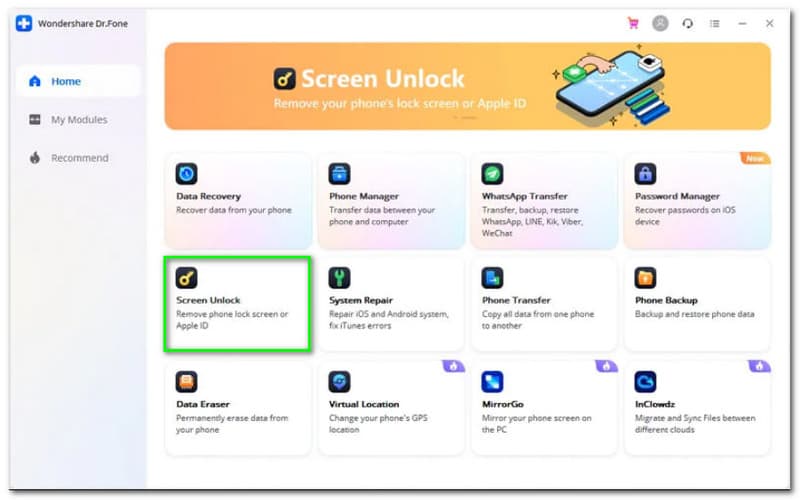Select the Phone Manager toolbox icon
Screen dimensions: 800x500
pyautogui.click(x=339, y=174)
